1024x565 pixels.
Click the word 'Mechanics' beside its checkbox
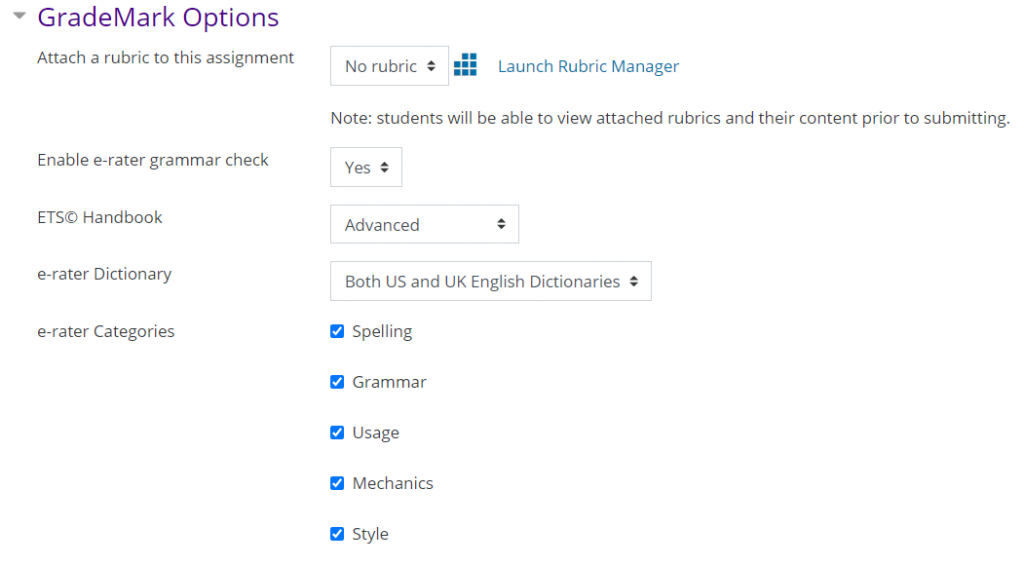[392, 483]
